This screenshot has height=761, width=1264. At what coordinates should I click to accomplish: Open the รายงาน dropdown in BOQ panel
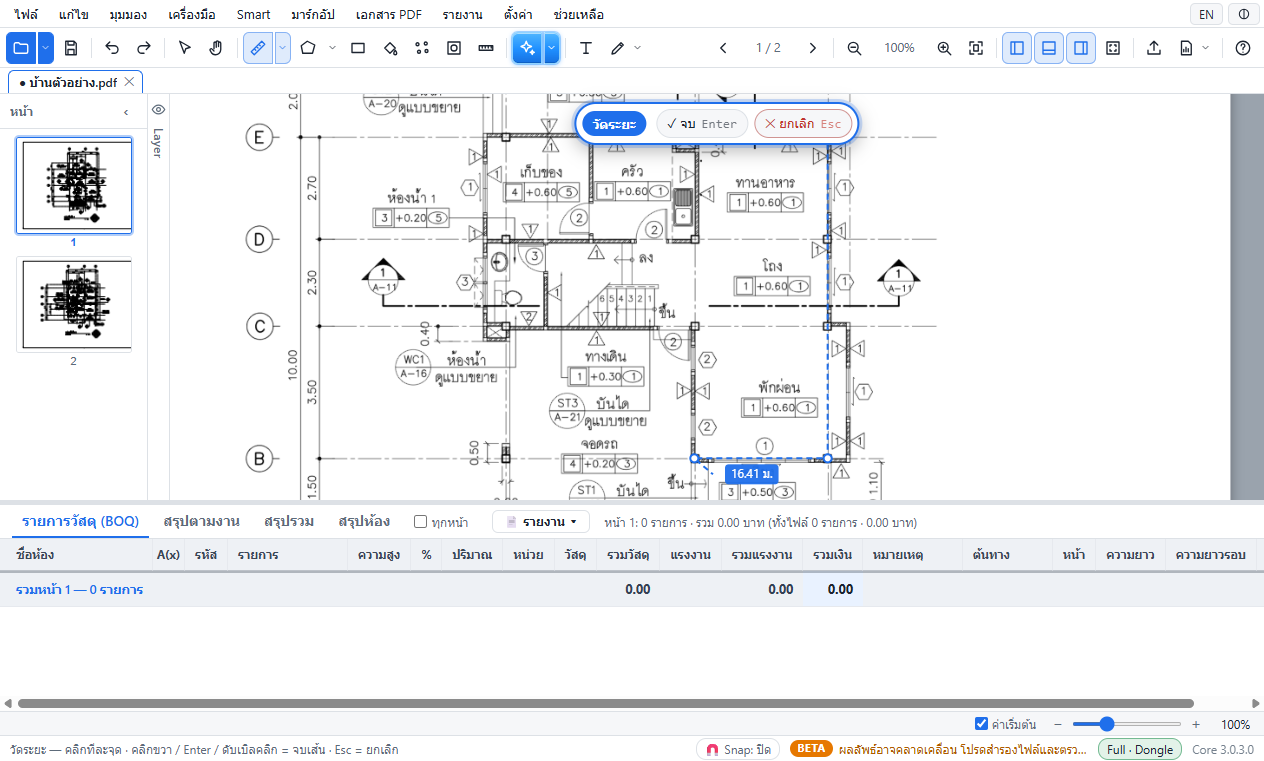(541, 522)
